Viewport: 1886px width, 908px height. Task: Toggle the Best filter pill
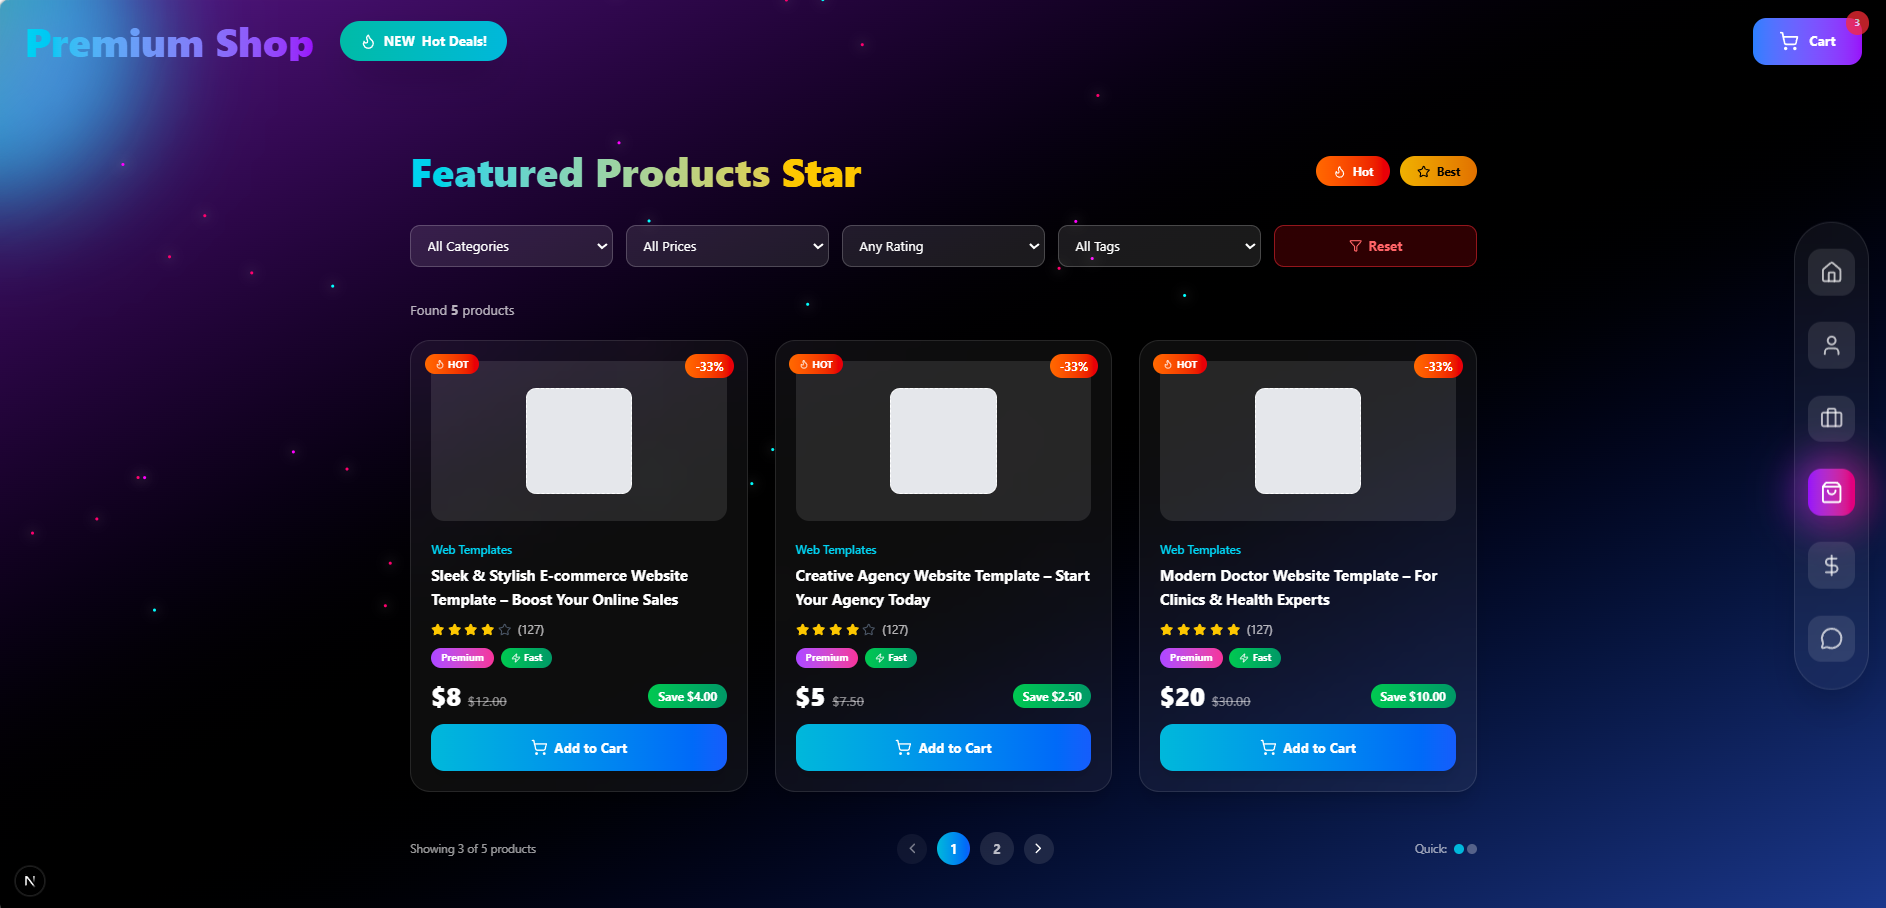click(x=1438, y=172)
